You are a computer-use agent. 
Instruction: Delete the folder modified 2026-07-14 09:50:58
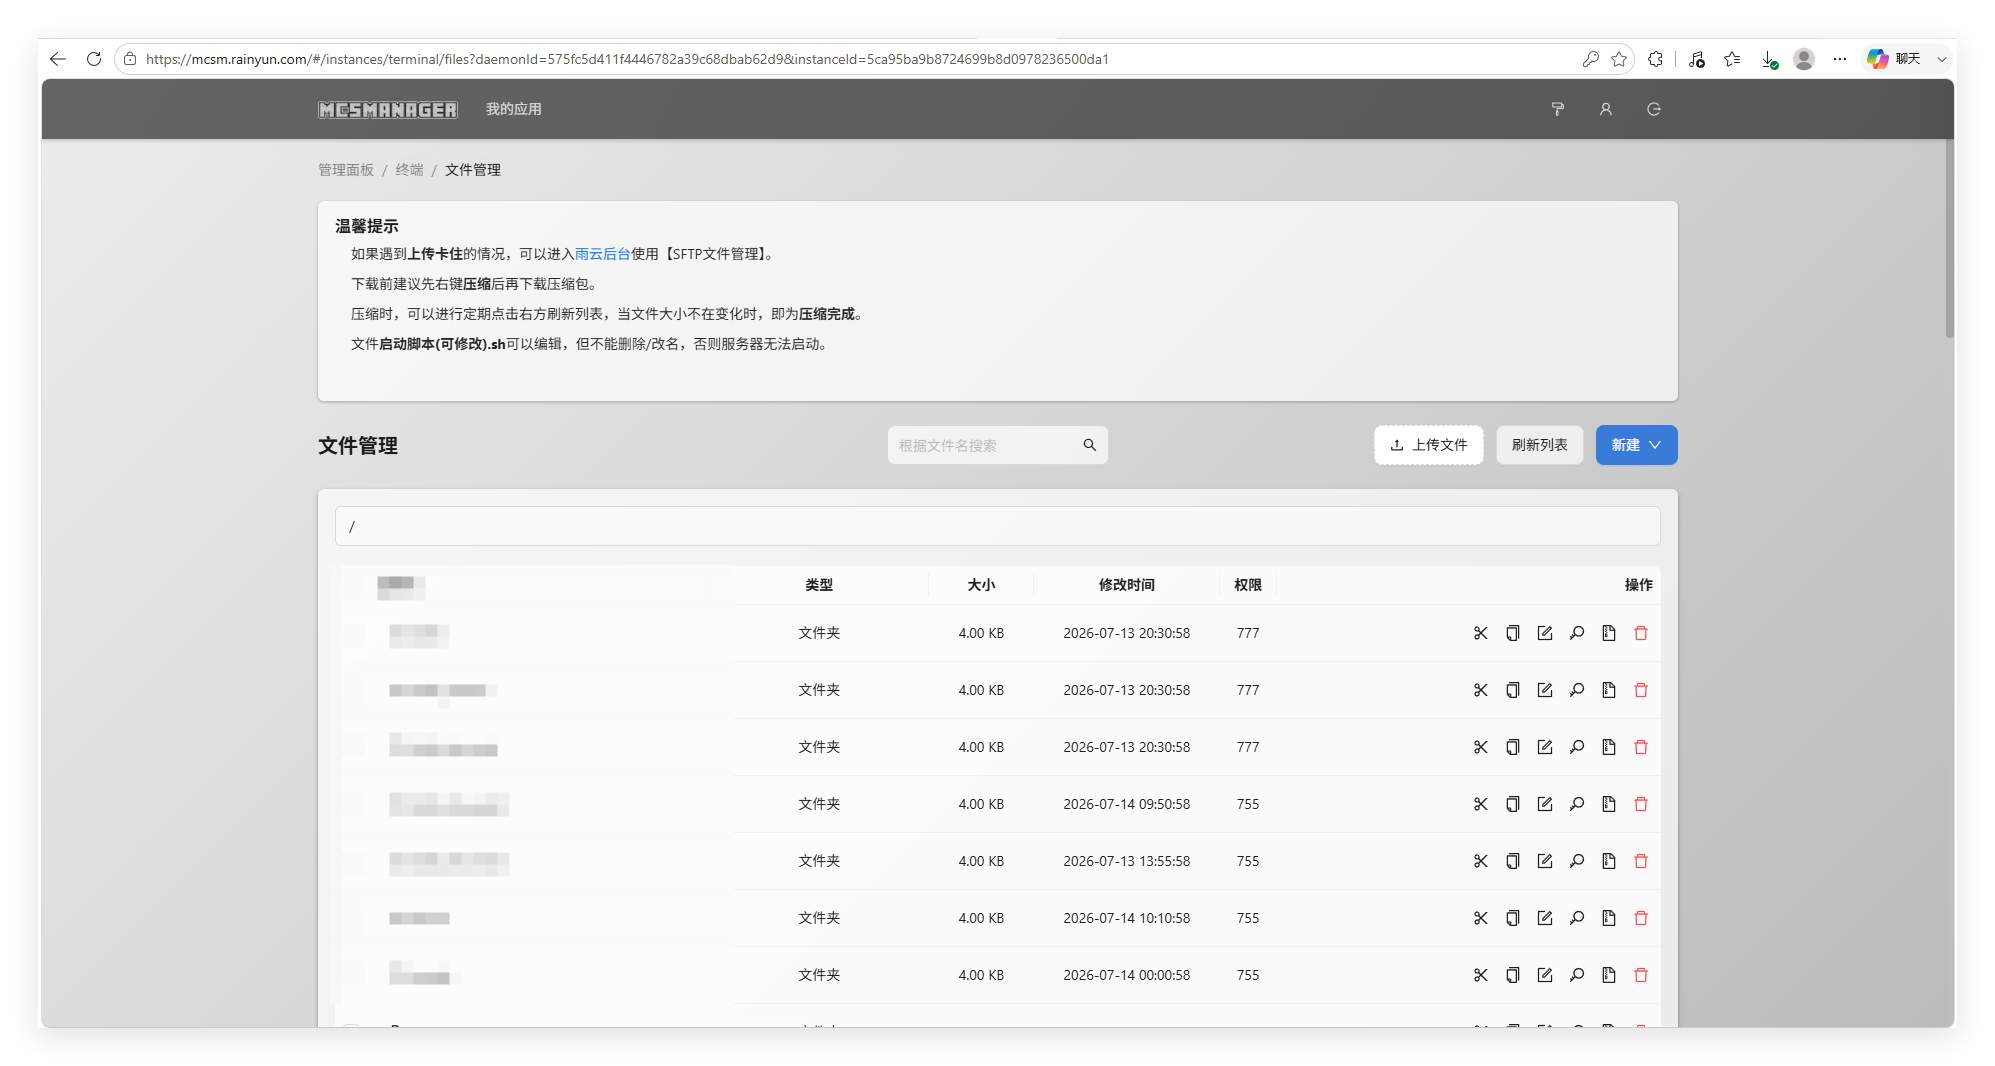coord(1641,804)
